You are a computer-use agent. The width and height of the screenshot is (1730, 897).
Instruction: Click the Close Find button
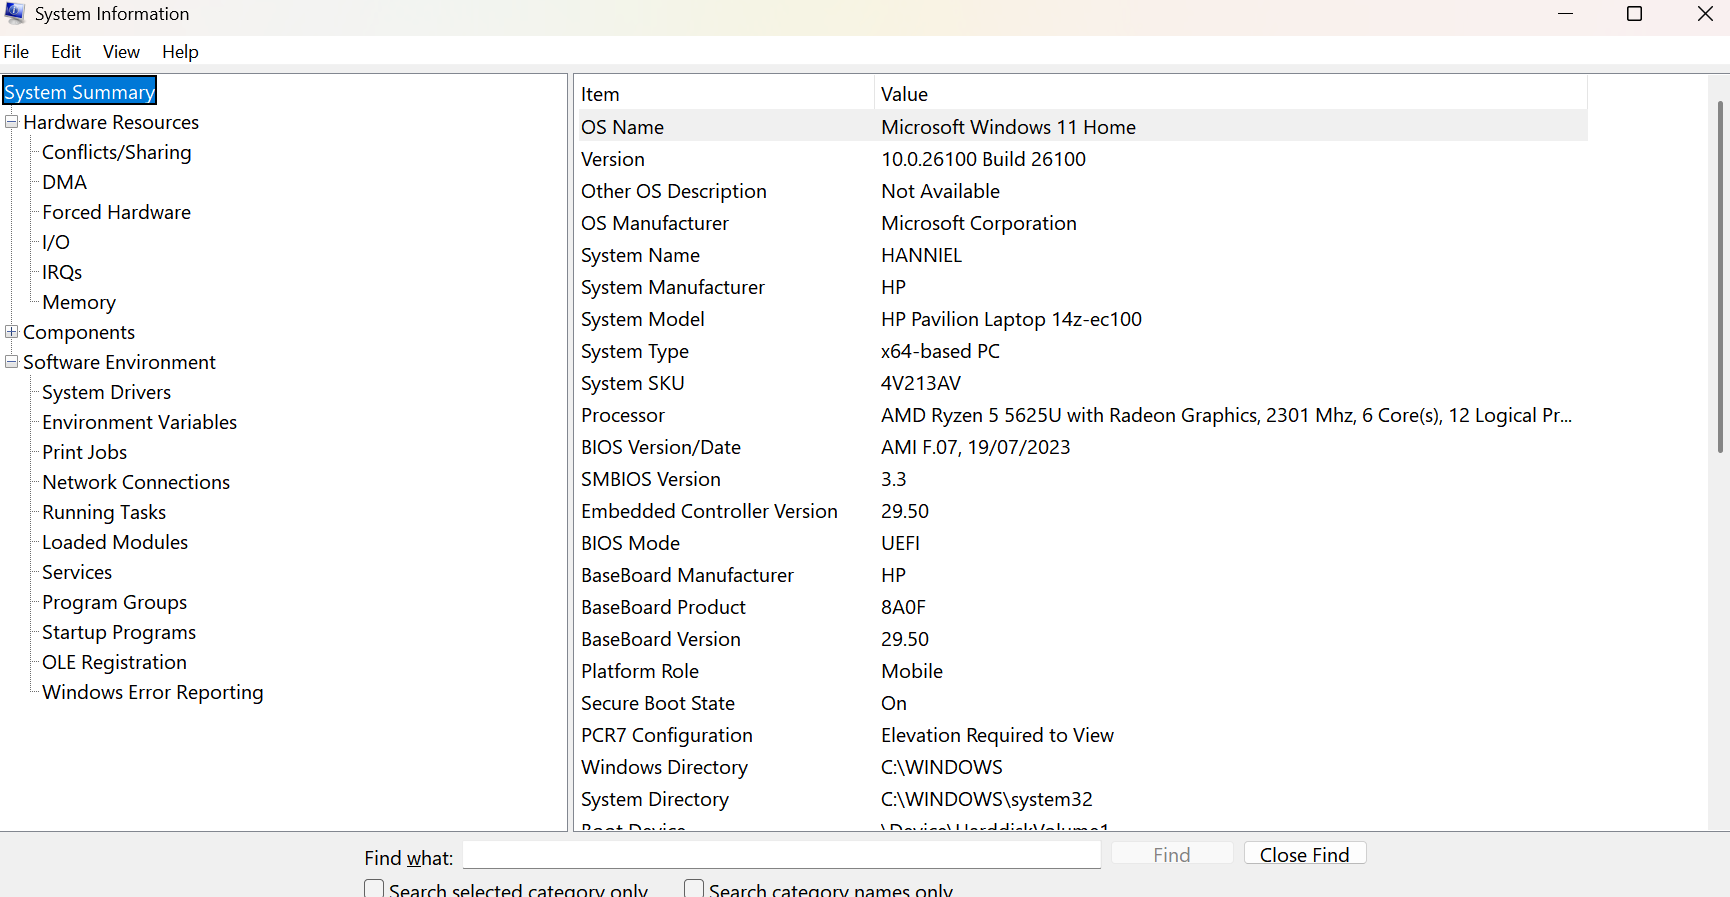(x=1305, y=854)
